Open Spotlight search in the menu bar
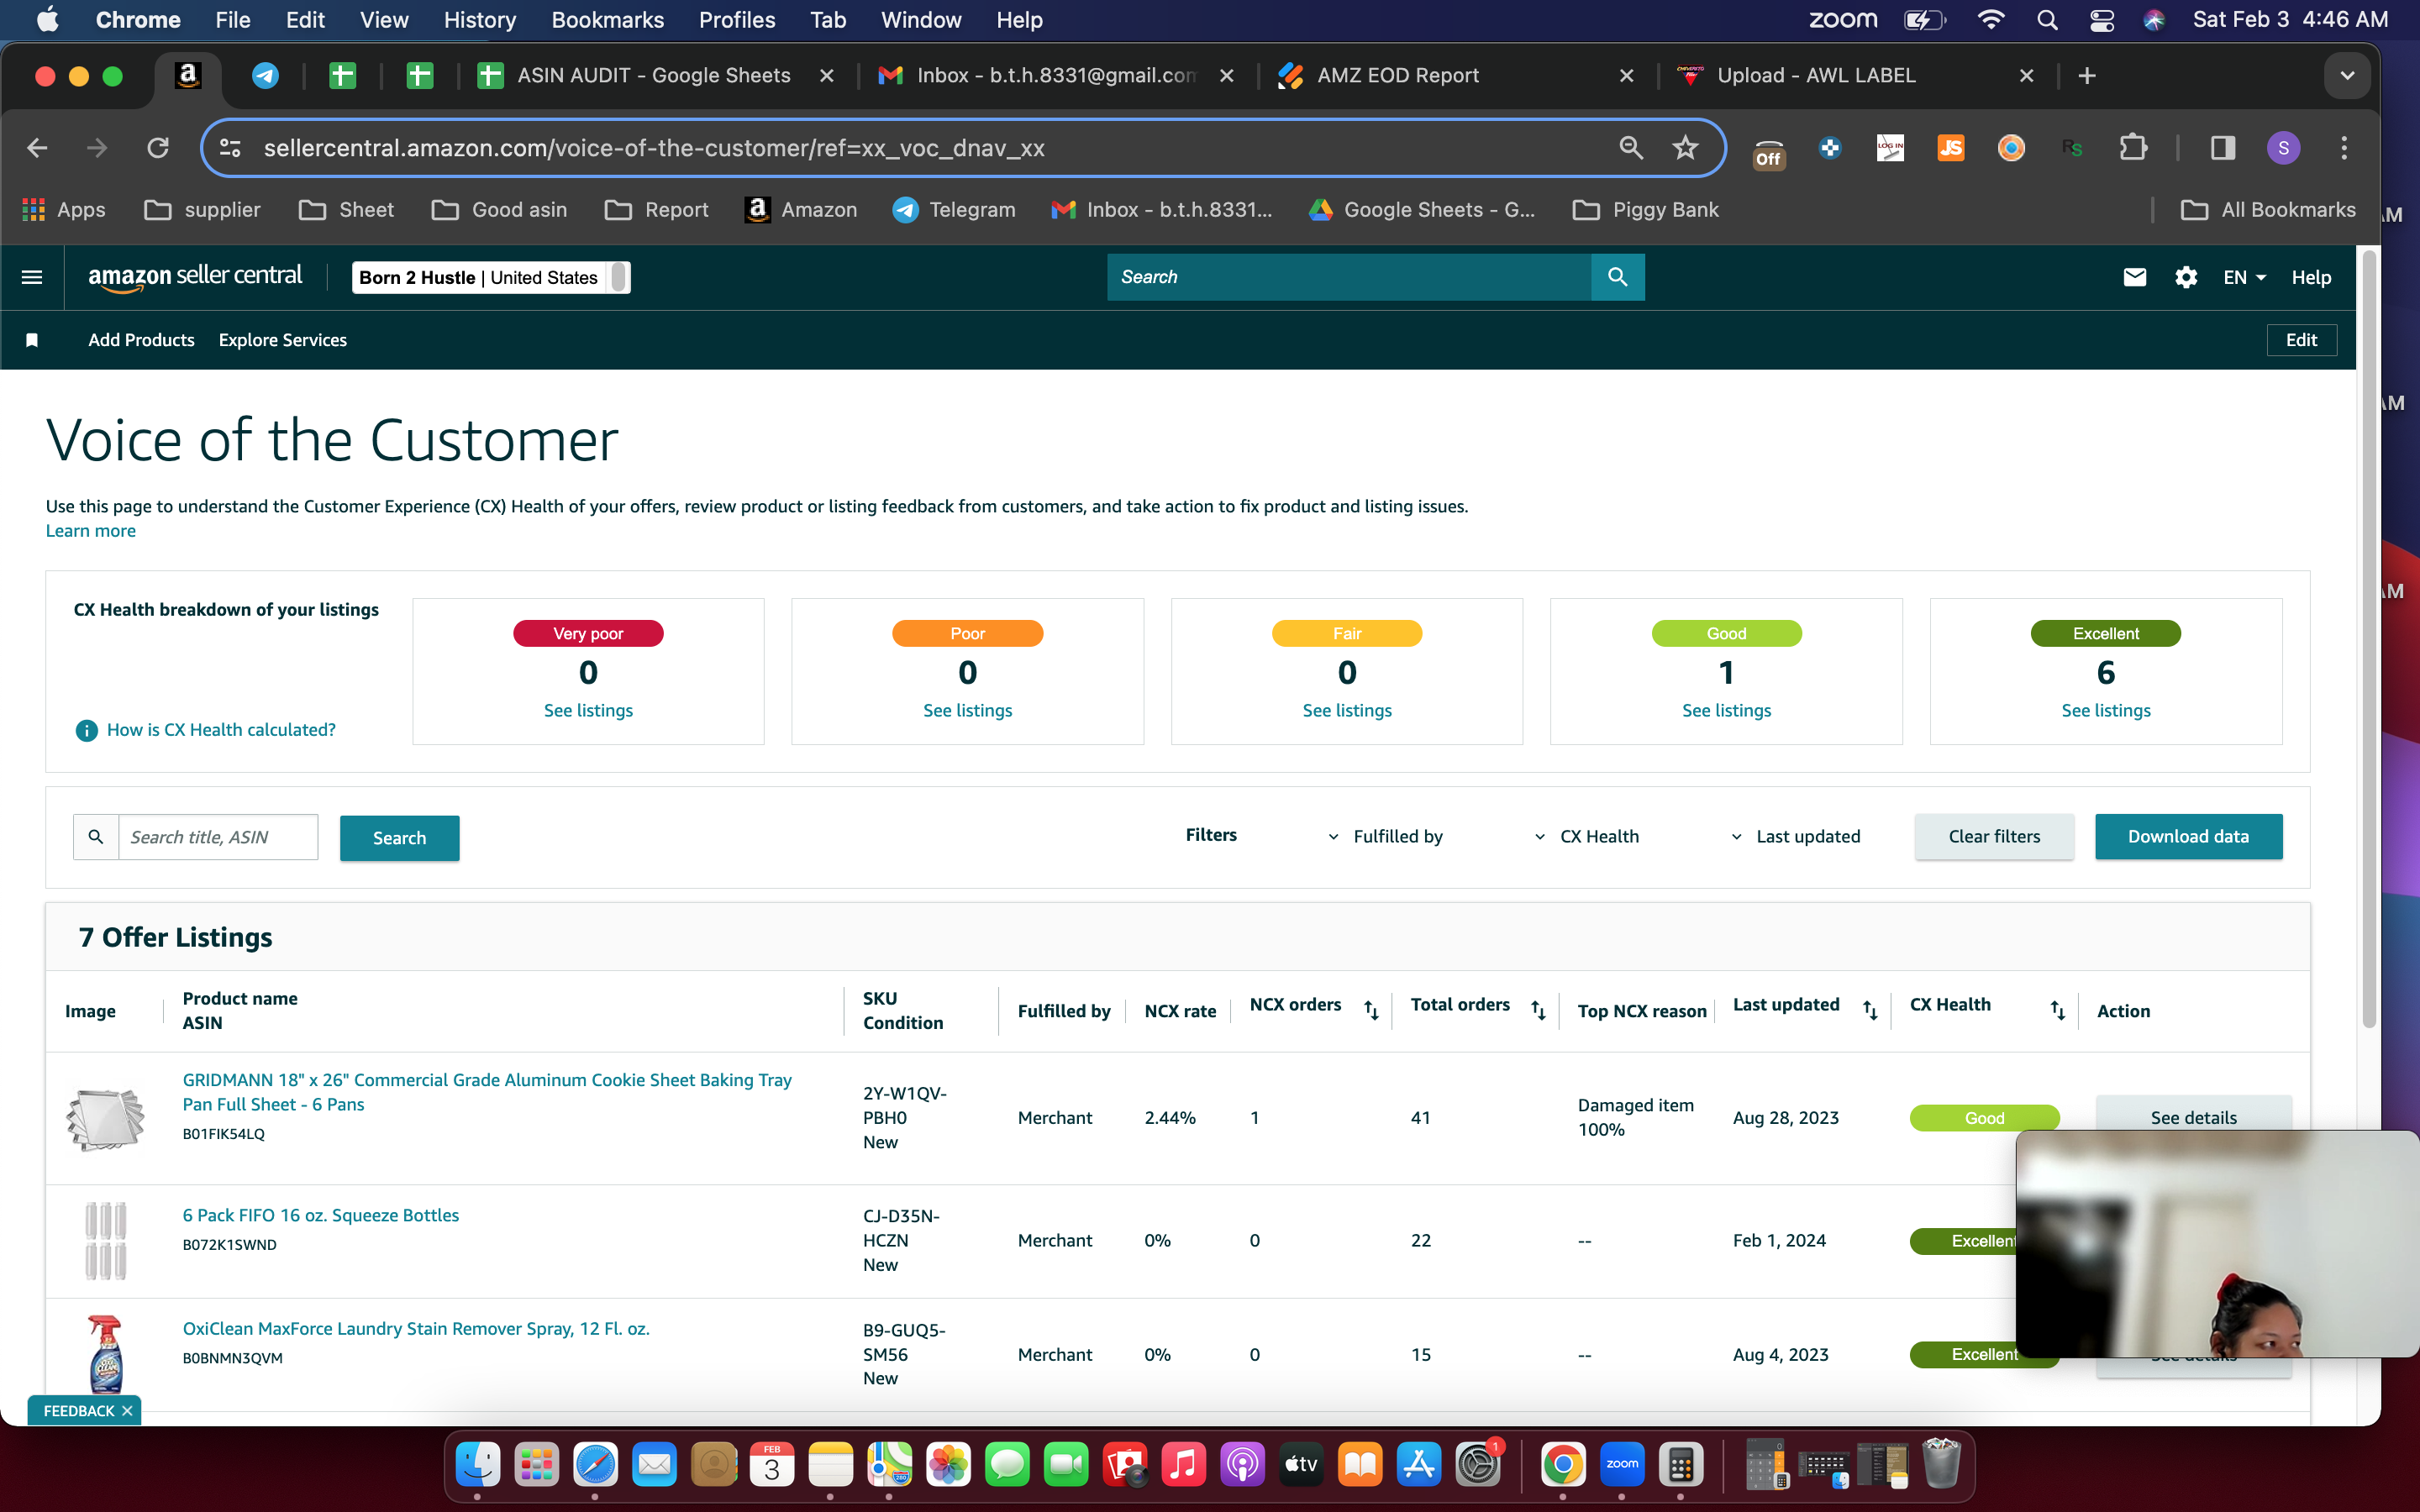The image size is (2420, 1512). click(x=2047, y=20)
